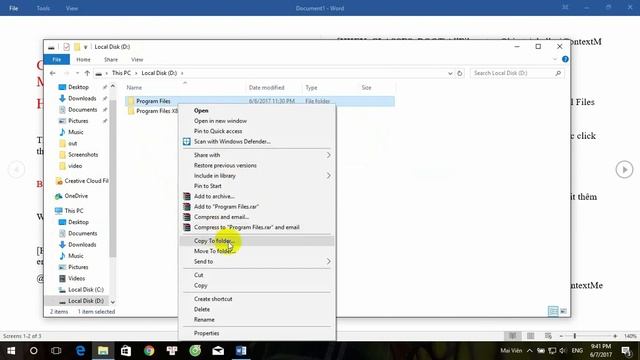
Task: Choose Move To folder in context menu
Action: (x=257, y=251)
